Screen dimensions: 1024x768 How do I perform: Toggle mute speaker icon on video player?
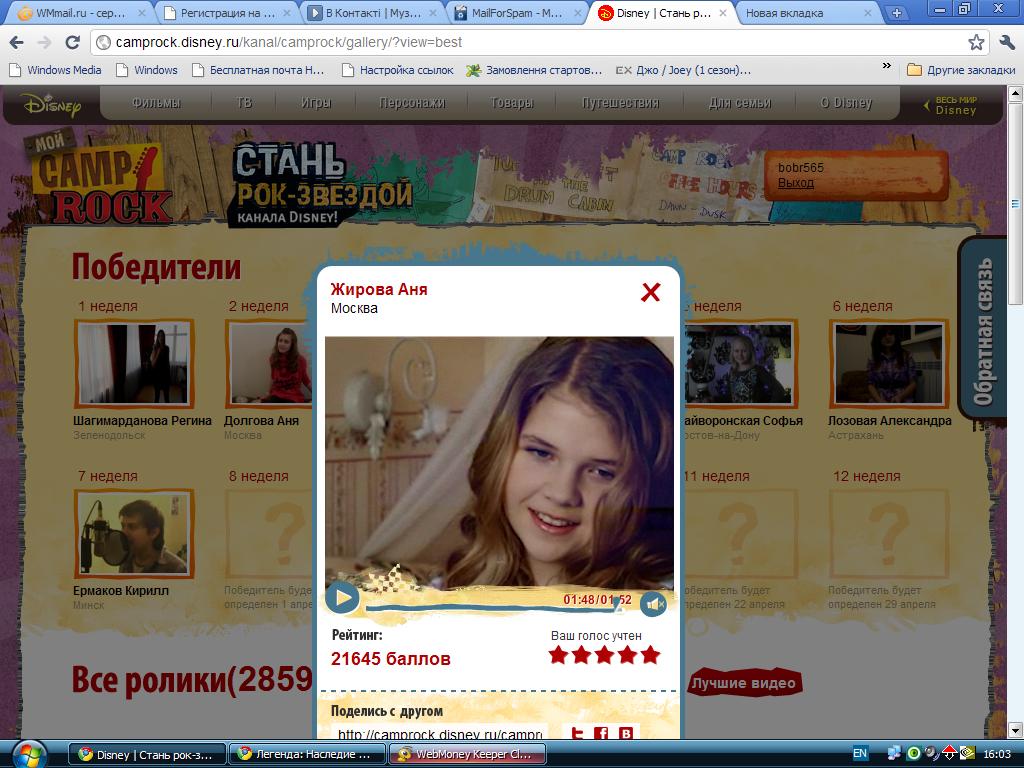point(653,605)
